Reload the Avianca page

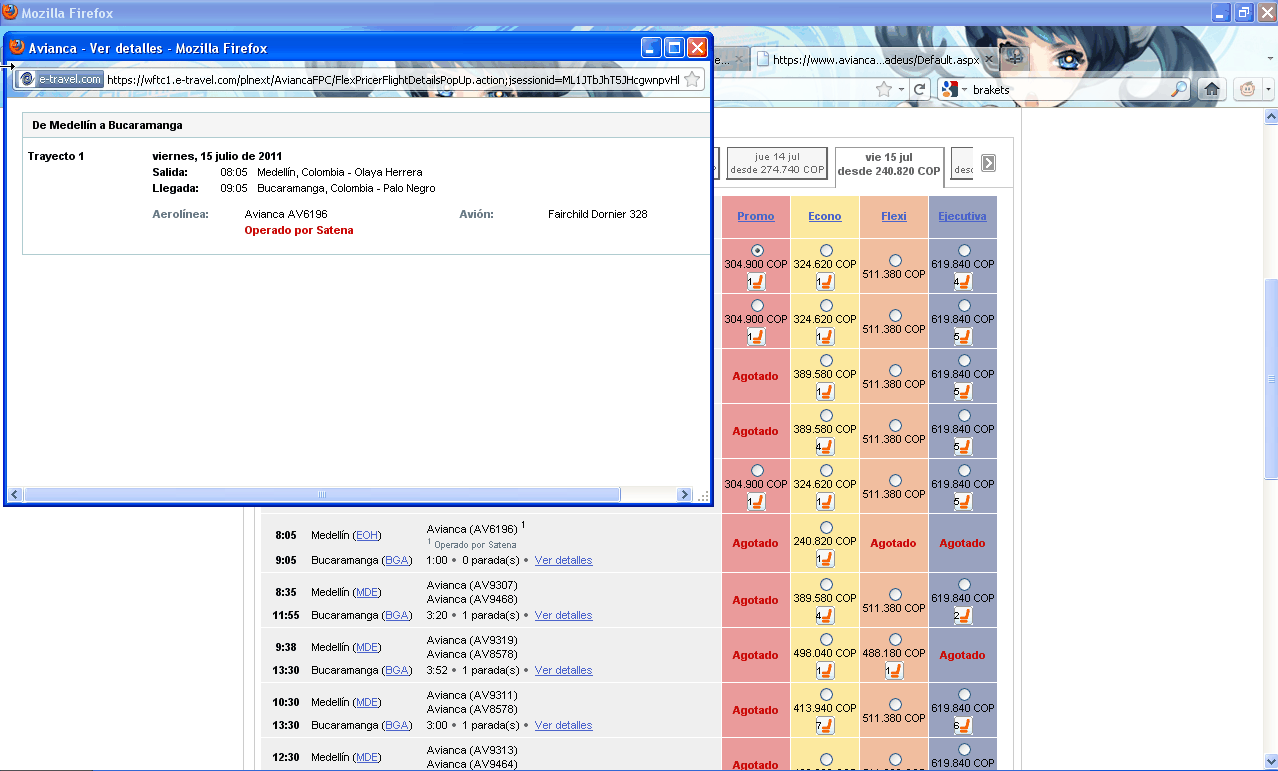pyautogui.click(x=919, y=89)
